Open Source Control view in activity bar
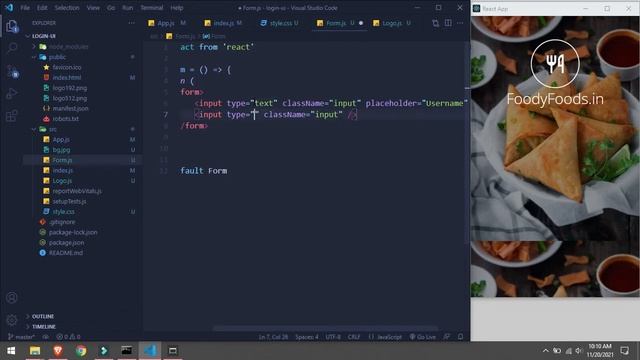The width and height of the screenshot is (640, 360). coord(12,72)
